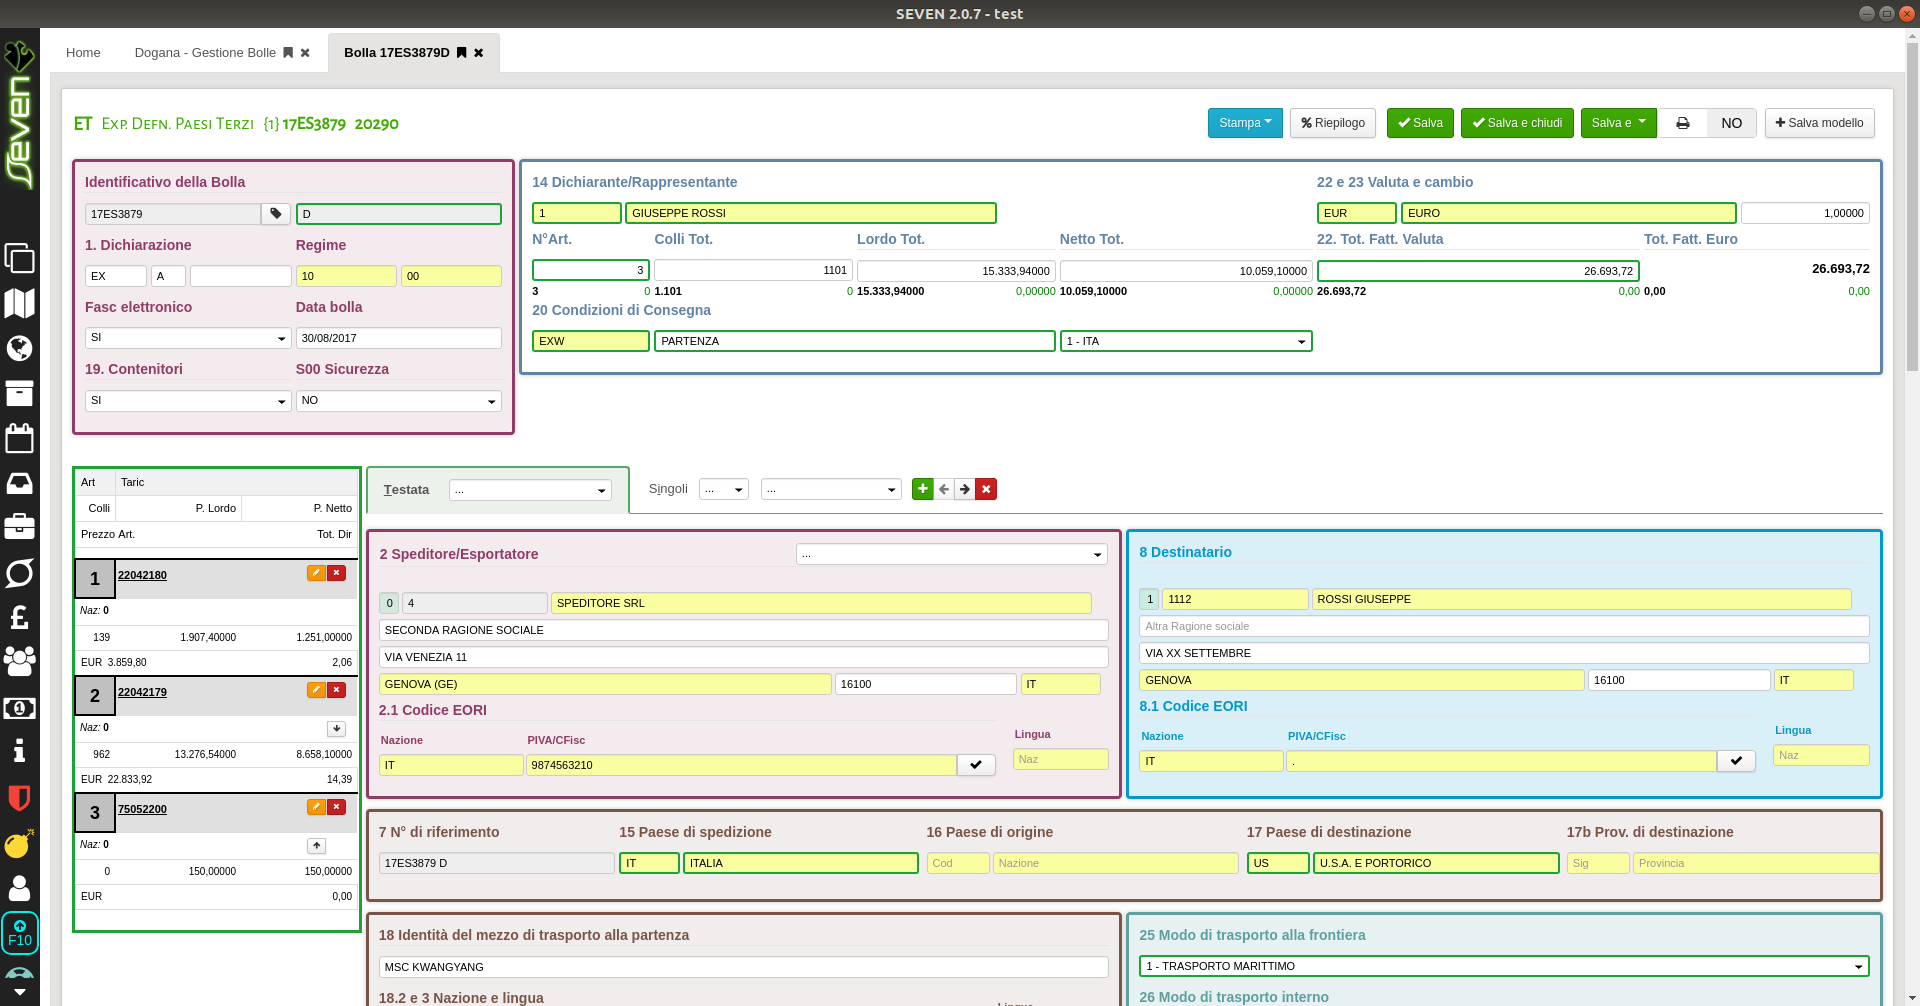Click the green plus add Singoli button
This screenshot has height=1006, width=1920.
tap(923, 489)
